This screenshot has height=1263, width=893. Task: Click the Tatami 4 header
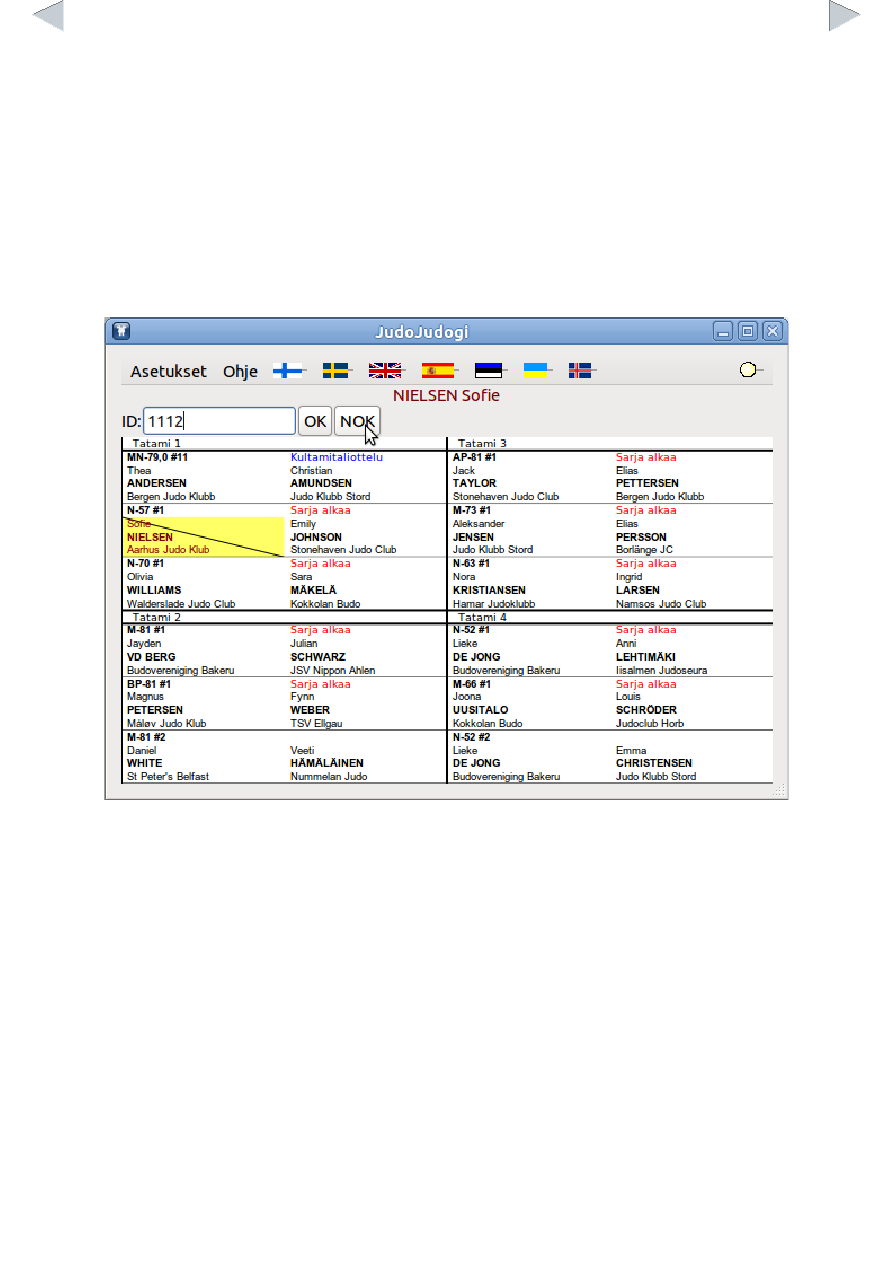click(482, 617)
